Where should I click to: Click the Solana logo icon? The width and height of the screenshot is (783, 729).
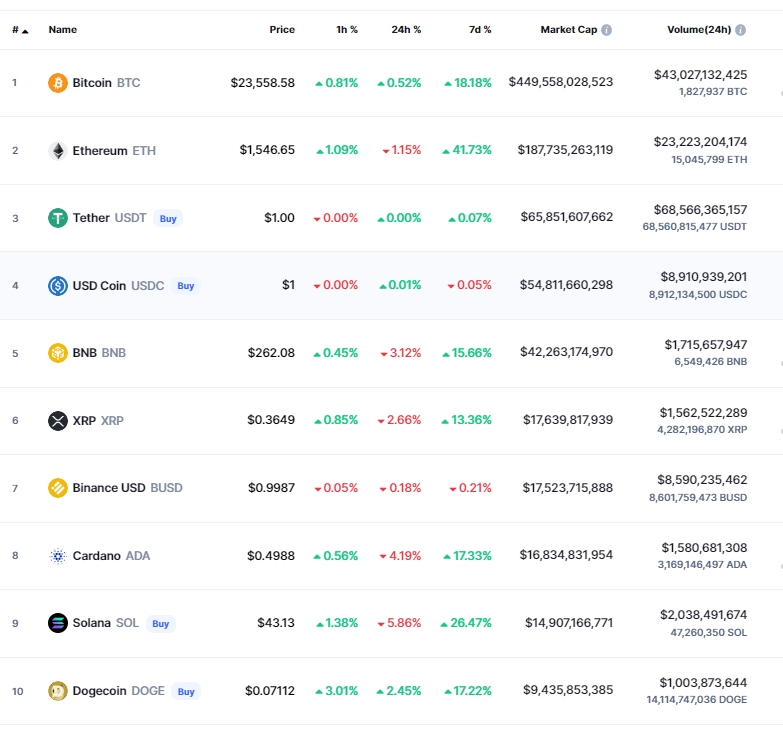coord(58,623)
